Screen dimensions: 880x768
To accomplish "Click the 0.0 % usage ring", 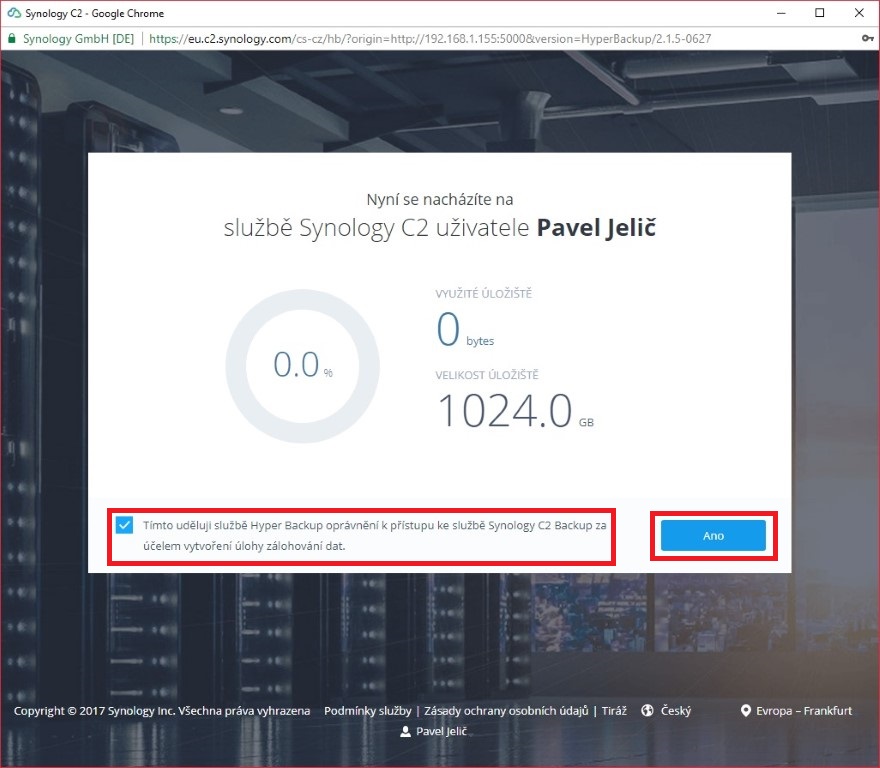I will coord(302,366).
